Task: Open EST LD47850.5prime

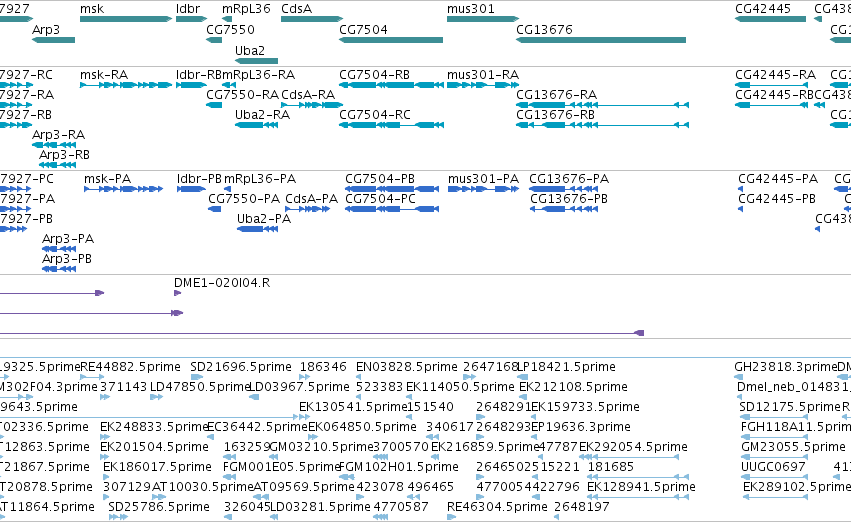Action: [x=200, y=387]
